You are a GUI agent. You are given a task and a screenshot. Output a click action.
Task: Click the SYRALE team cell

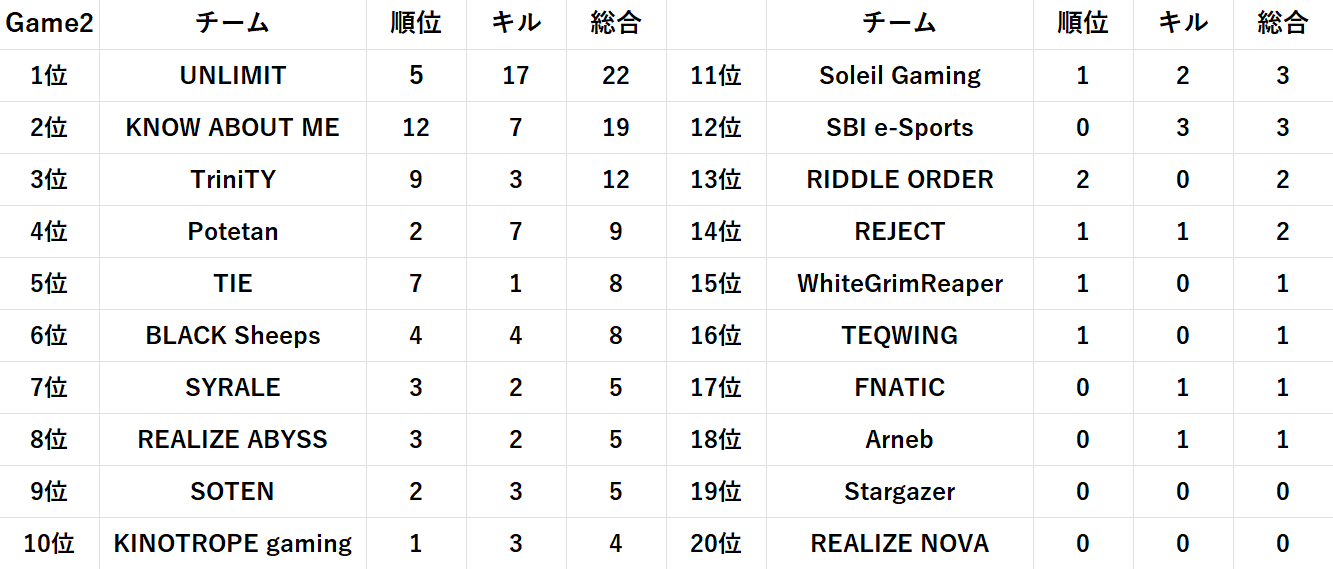coord(233,388)
